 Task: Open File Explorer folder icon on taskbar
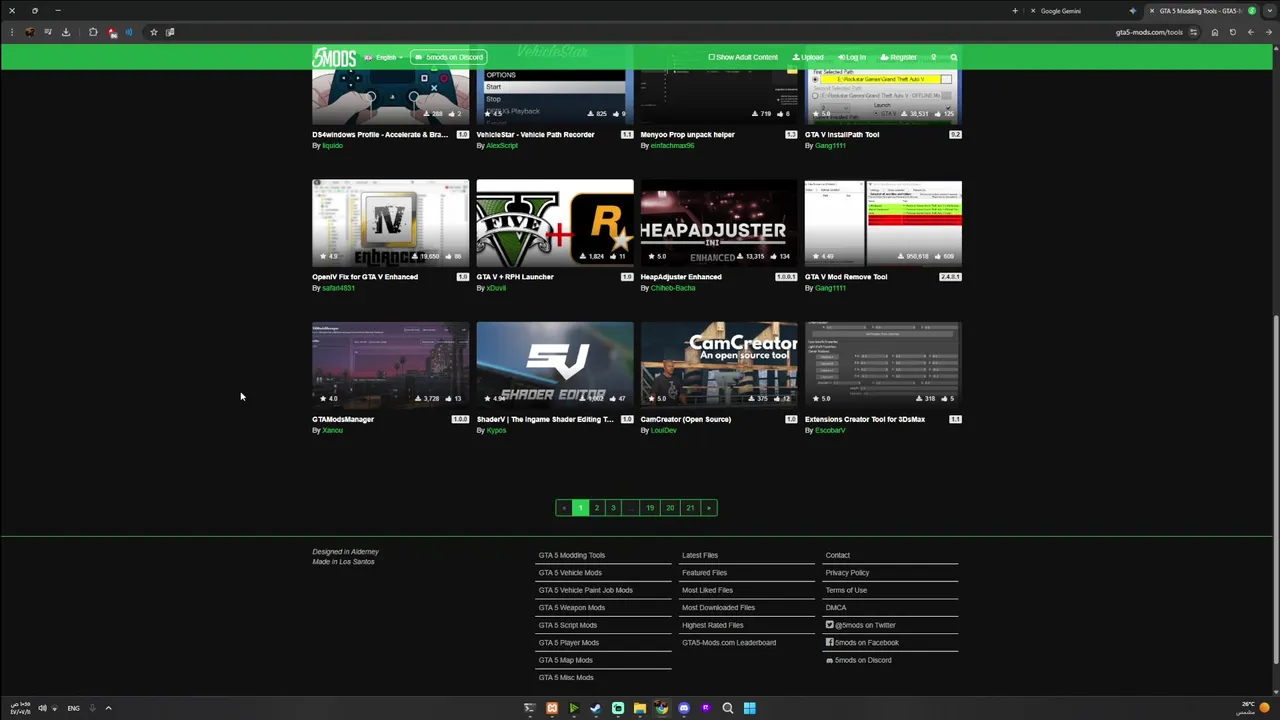click(x=640, y=708)
